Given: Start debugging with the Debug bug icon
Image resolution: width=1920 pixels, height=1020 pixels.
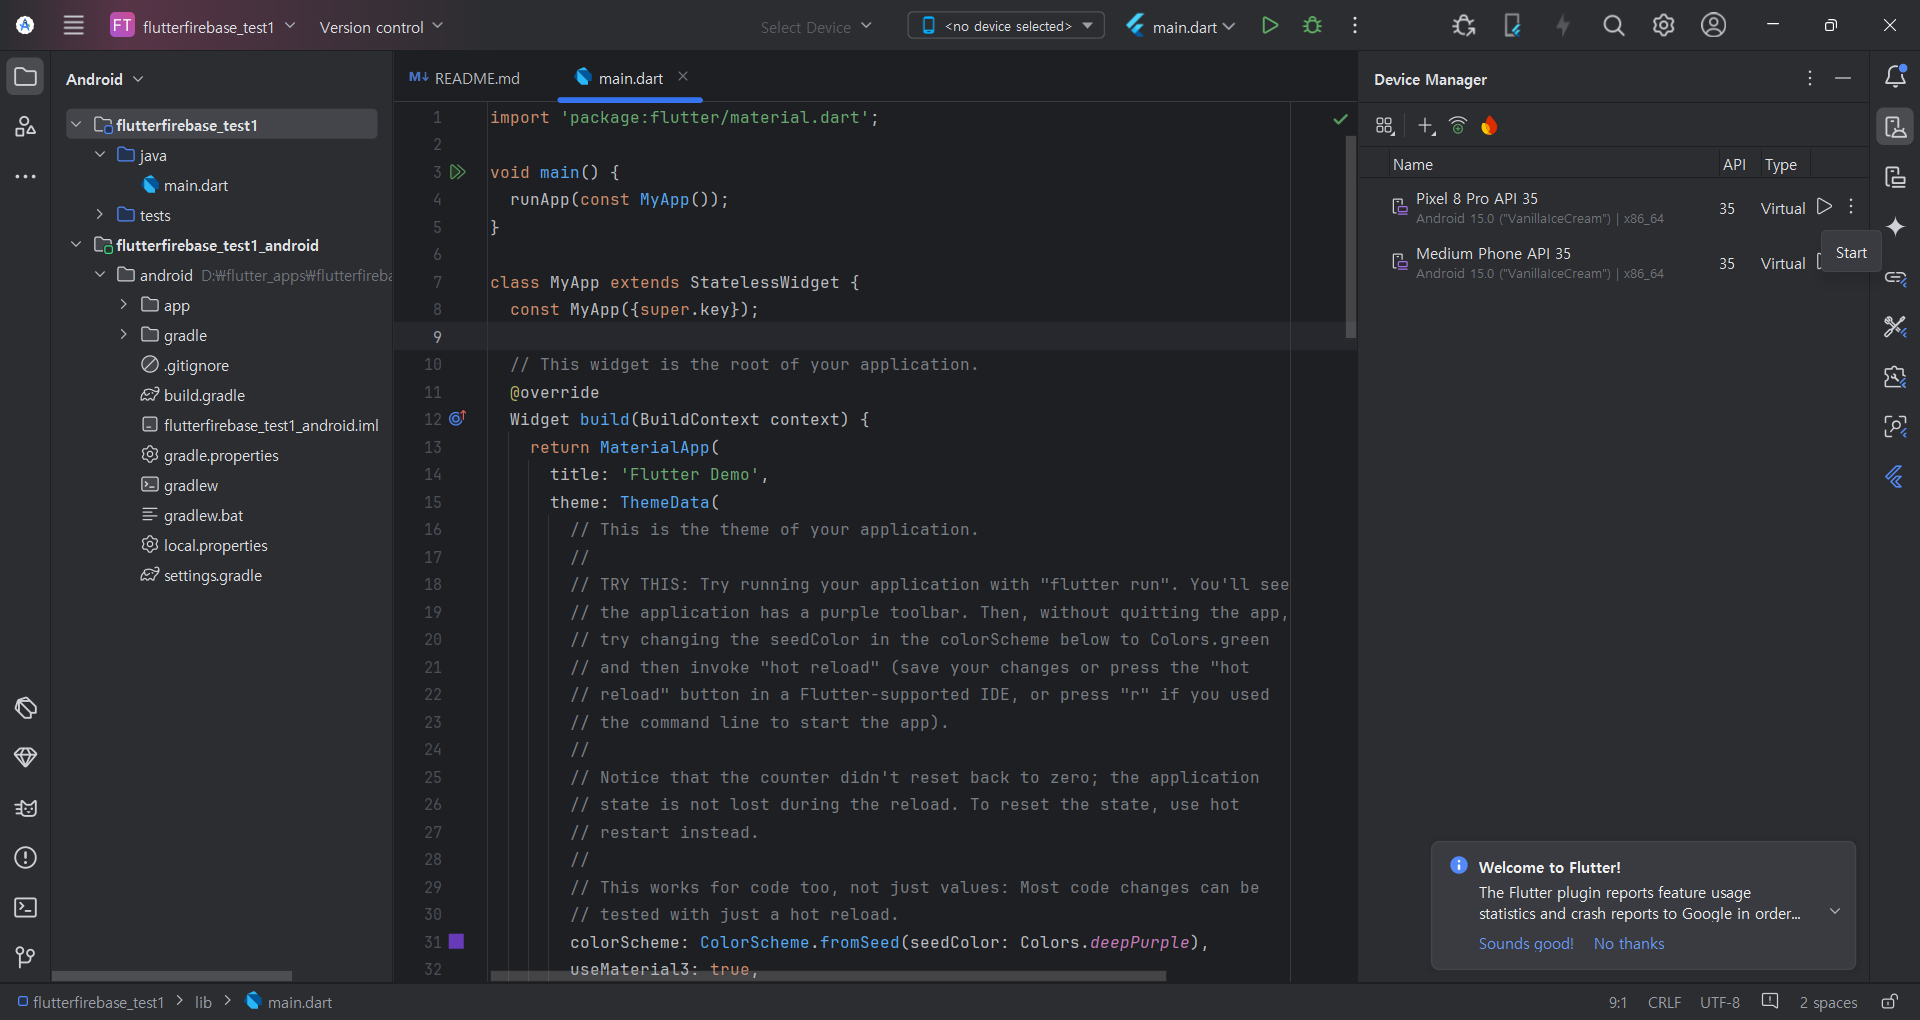Looking at the screenshot, I should [x=1313, y=26].
